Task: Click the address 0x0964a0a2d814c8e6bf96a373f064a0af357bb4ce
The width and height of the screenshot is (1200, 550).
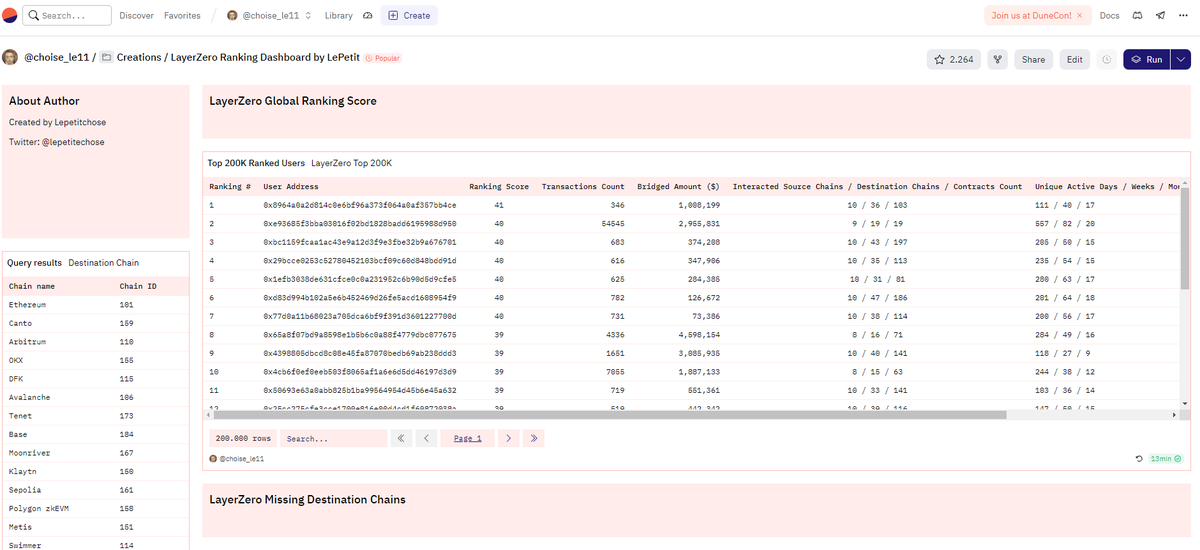Action: coord(360,204)
